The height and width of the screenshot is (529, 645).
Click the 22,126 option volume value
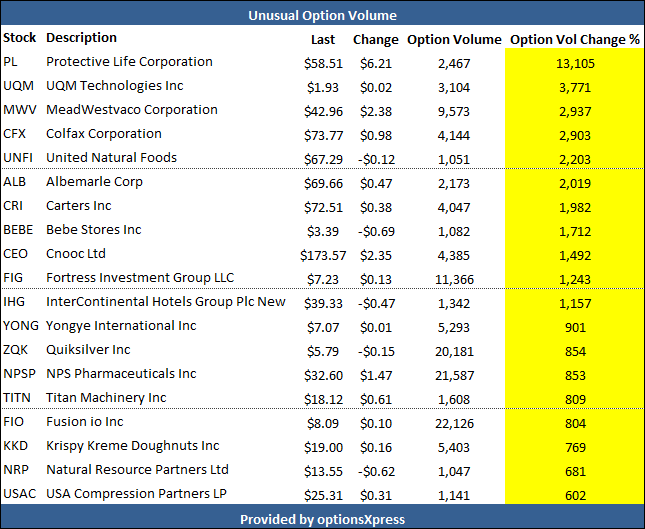pos(454,424)
